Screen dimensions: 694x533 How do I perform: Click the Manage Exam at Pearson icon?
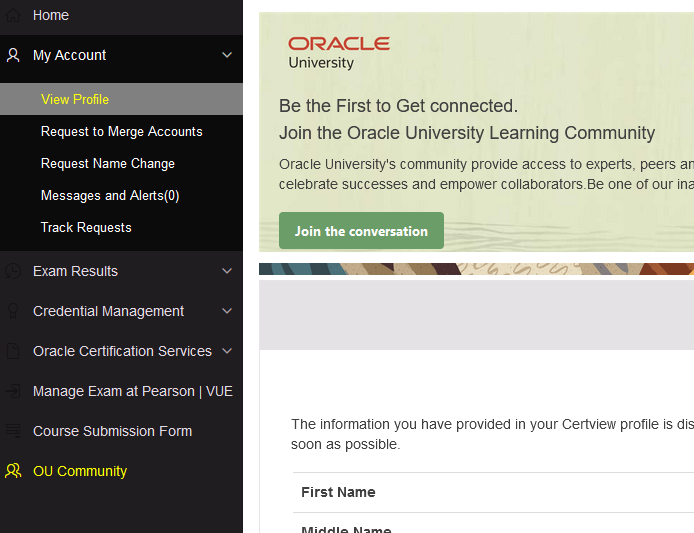pyautogui.click(x=13, y=391)
